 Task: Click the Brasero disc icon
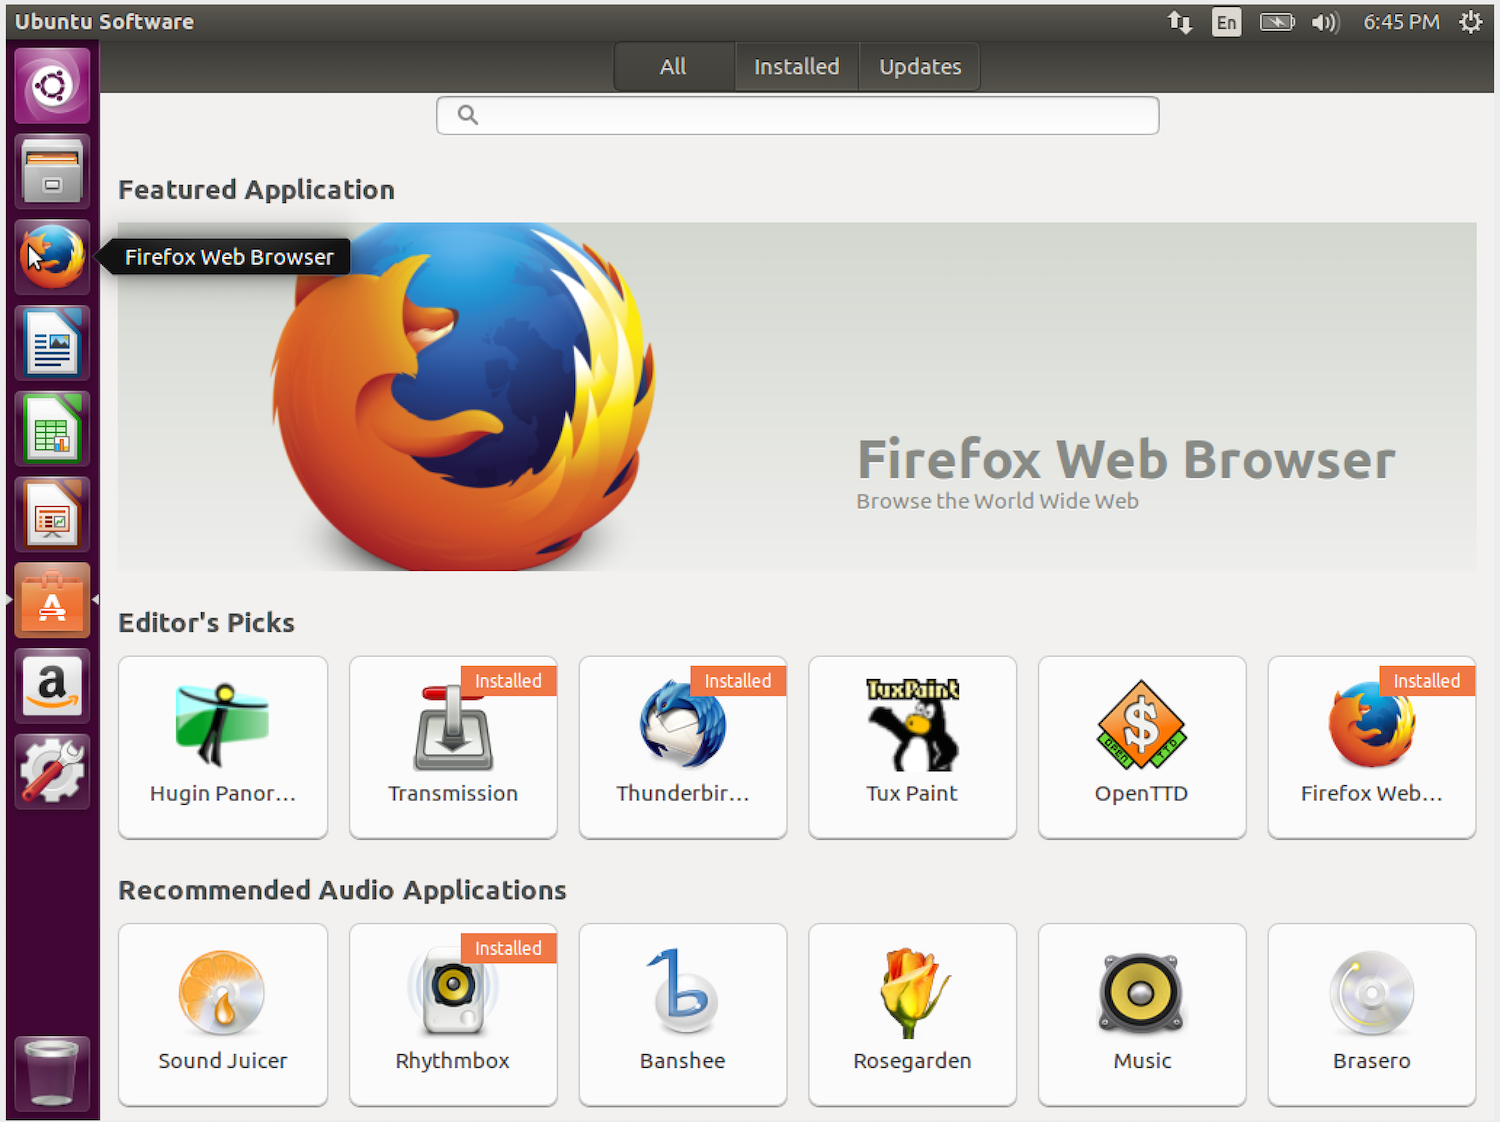[x=1371, y=992]
